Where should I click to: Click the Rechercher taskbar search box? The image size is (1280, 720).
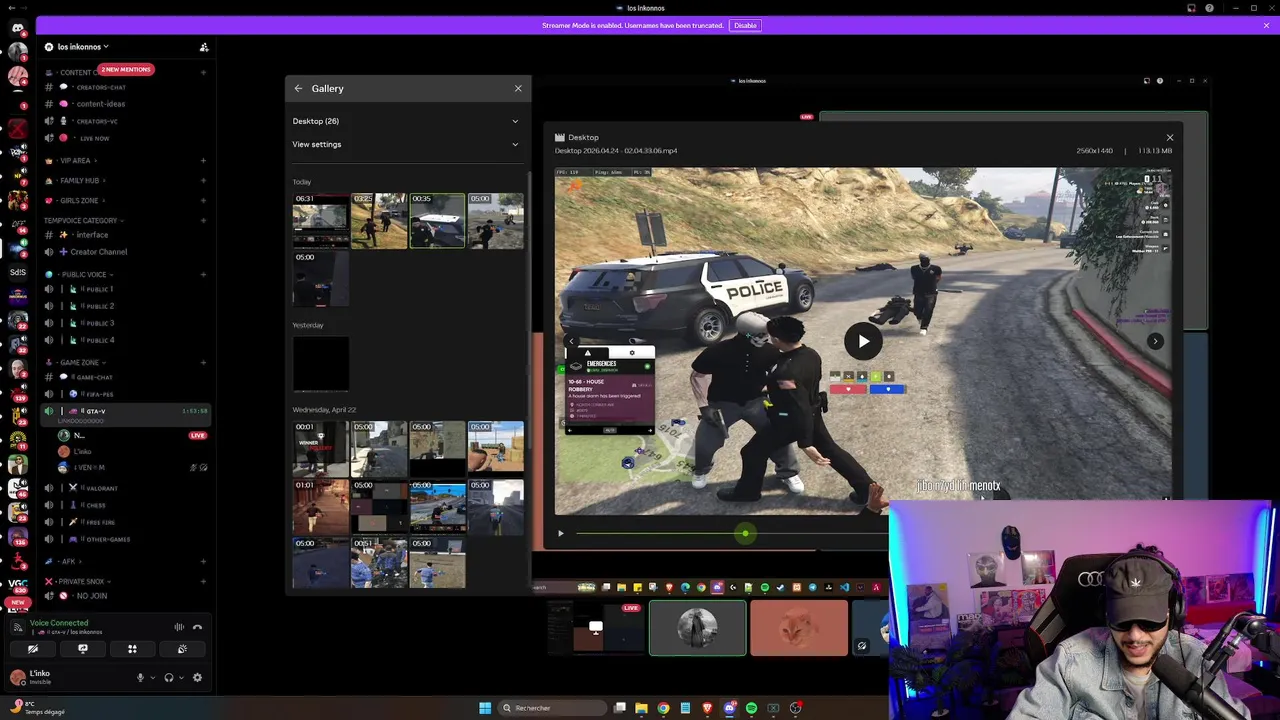click(x=553, y=708)
